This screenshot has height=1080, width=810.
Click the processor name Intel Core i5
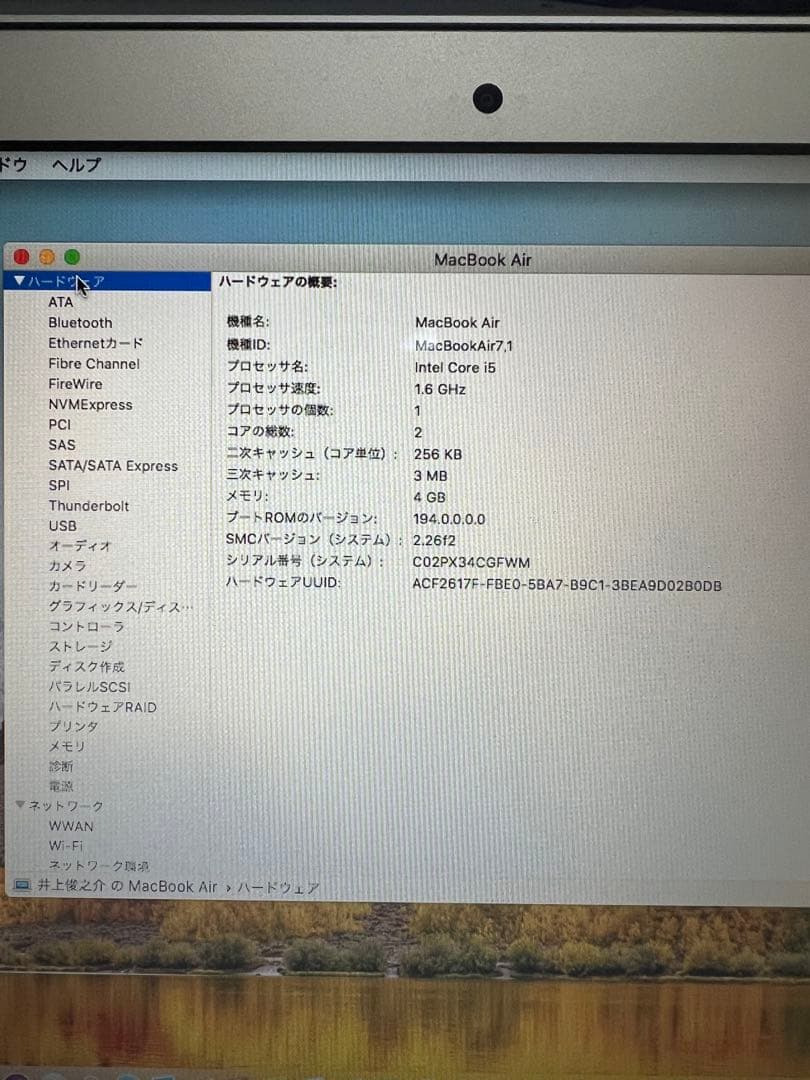point(455,367)
